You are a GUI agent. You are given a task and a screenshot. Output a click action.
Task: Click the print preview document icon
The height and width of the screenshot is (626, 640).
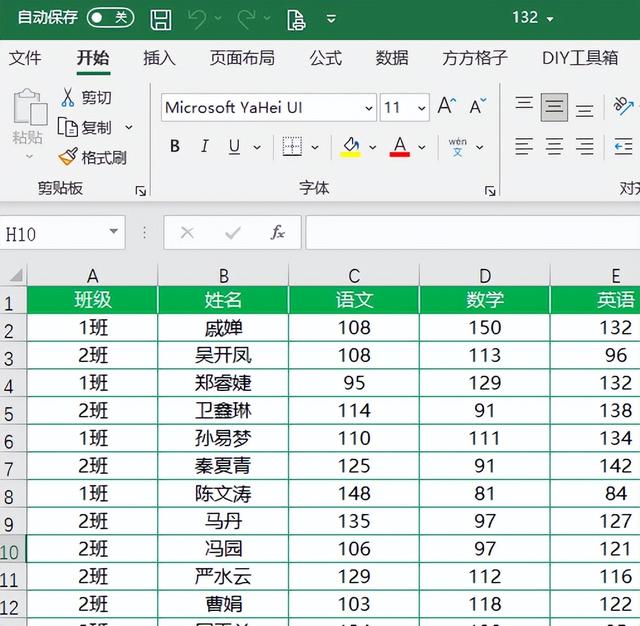click(296, 20)
